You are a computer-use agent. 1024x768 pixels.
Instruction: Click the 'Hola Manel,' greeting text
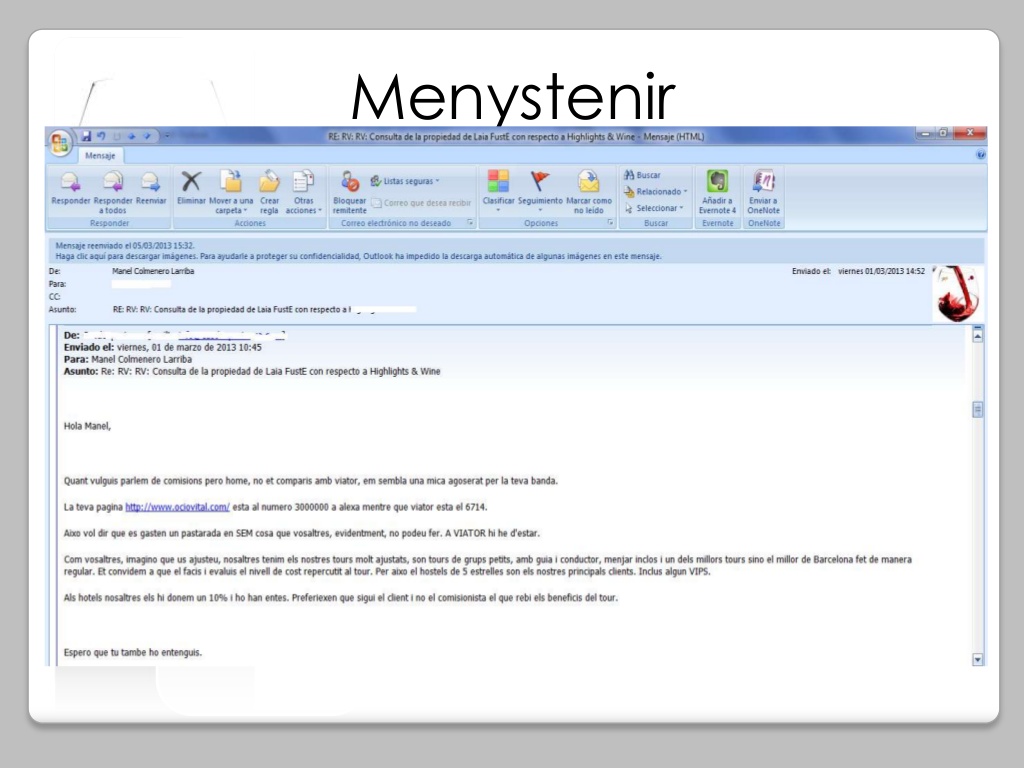pyautogui.click(x=88, y=426)
